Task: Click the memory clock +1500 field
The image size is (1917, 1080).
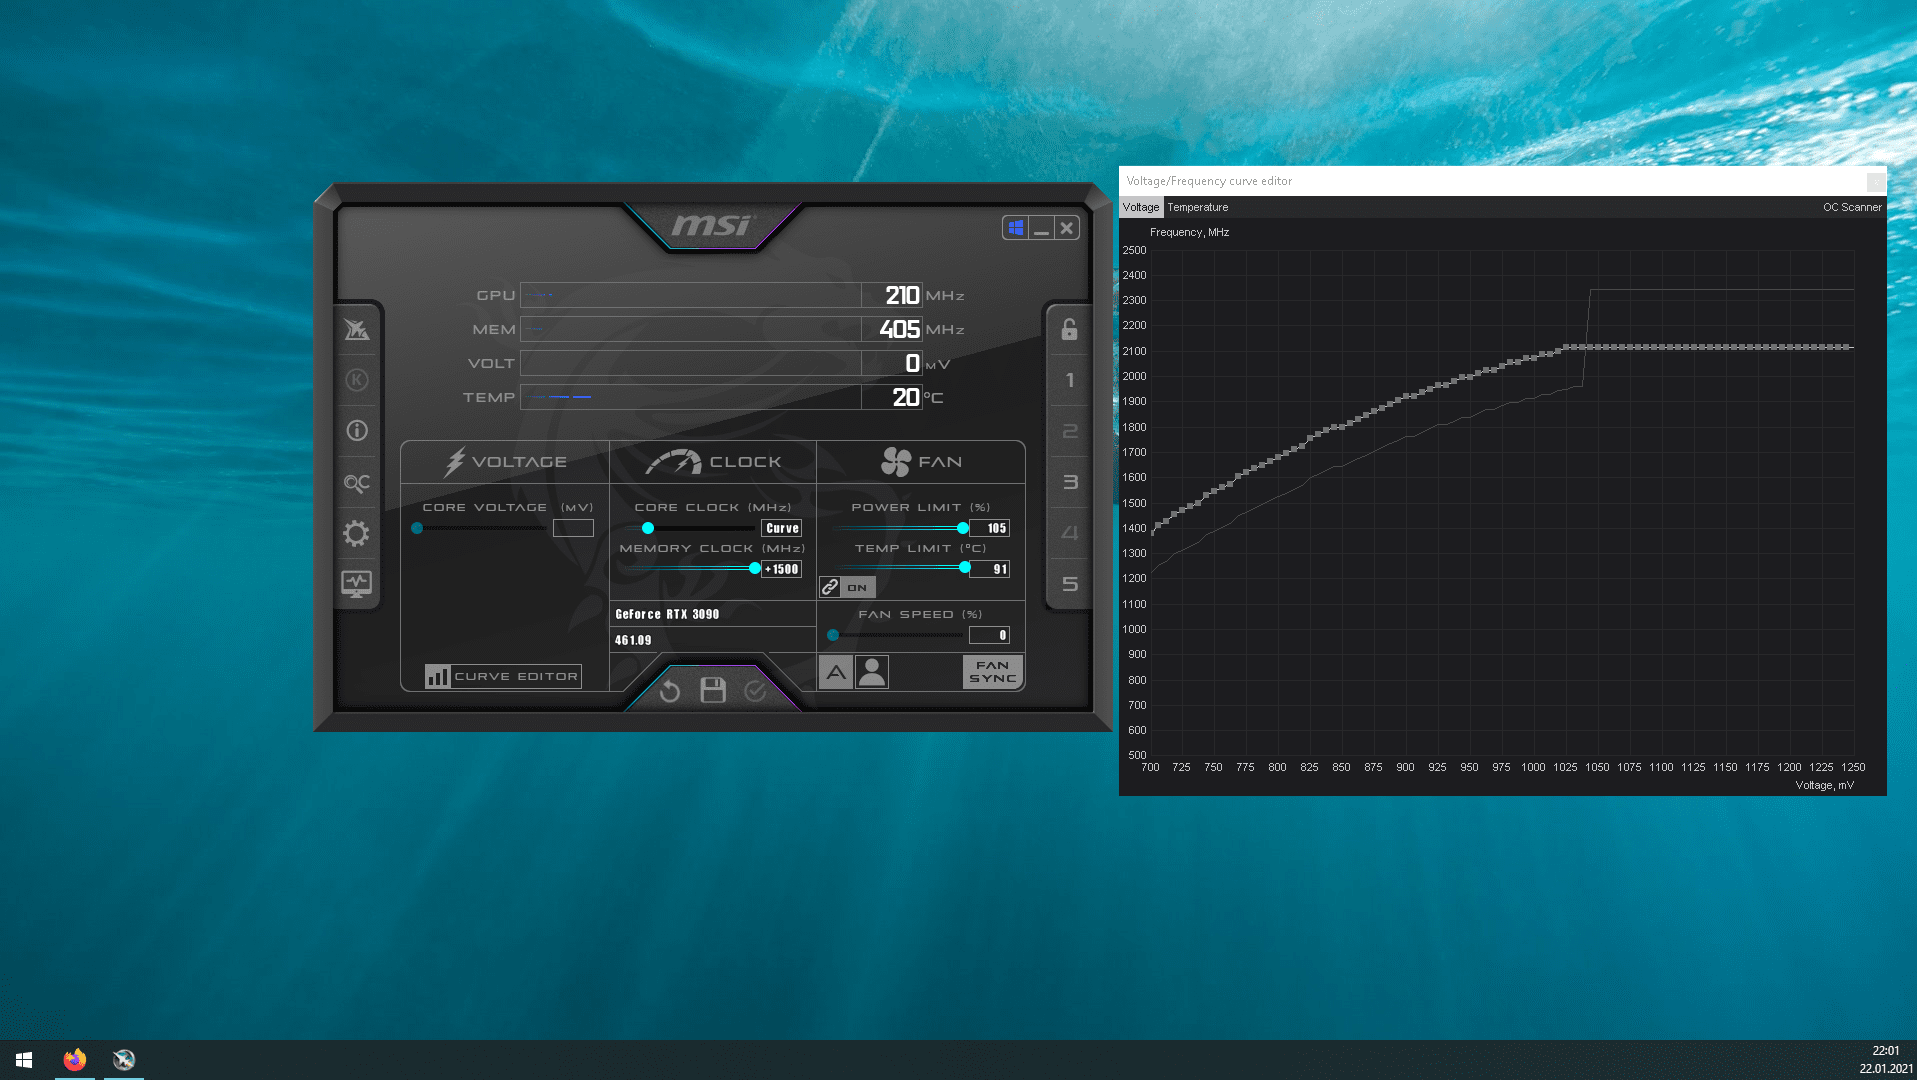Action: 782,569
